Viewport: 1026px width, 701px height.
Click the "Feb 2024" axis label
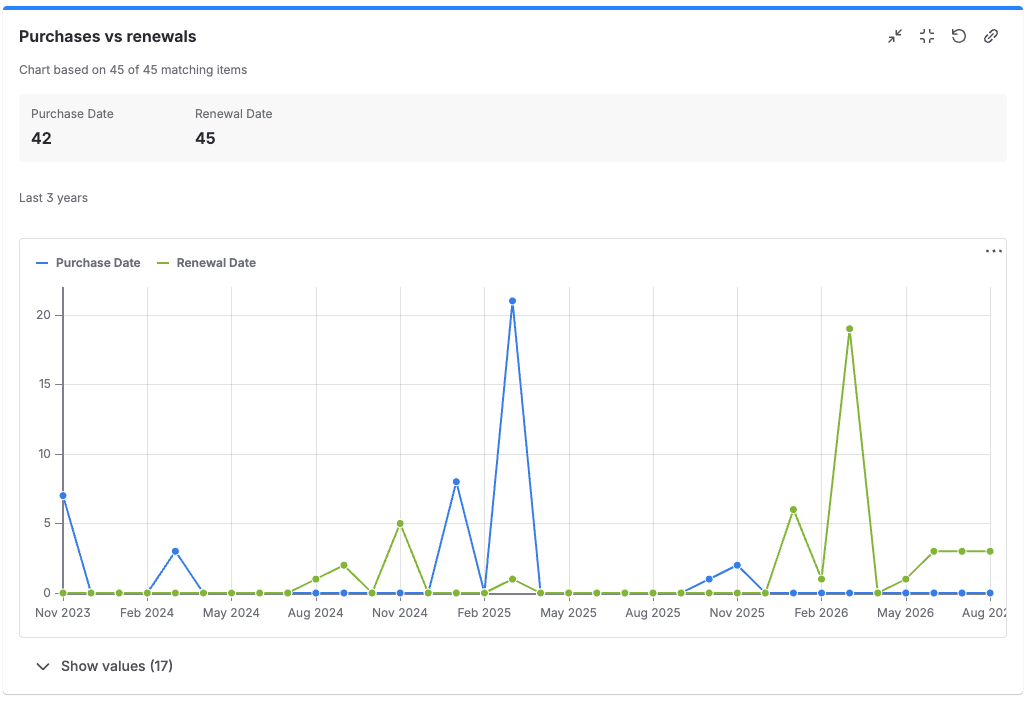[147, 613]
